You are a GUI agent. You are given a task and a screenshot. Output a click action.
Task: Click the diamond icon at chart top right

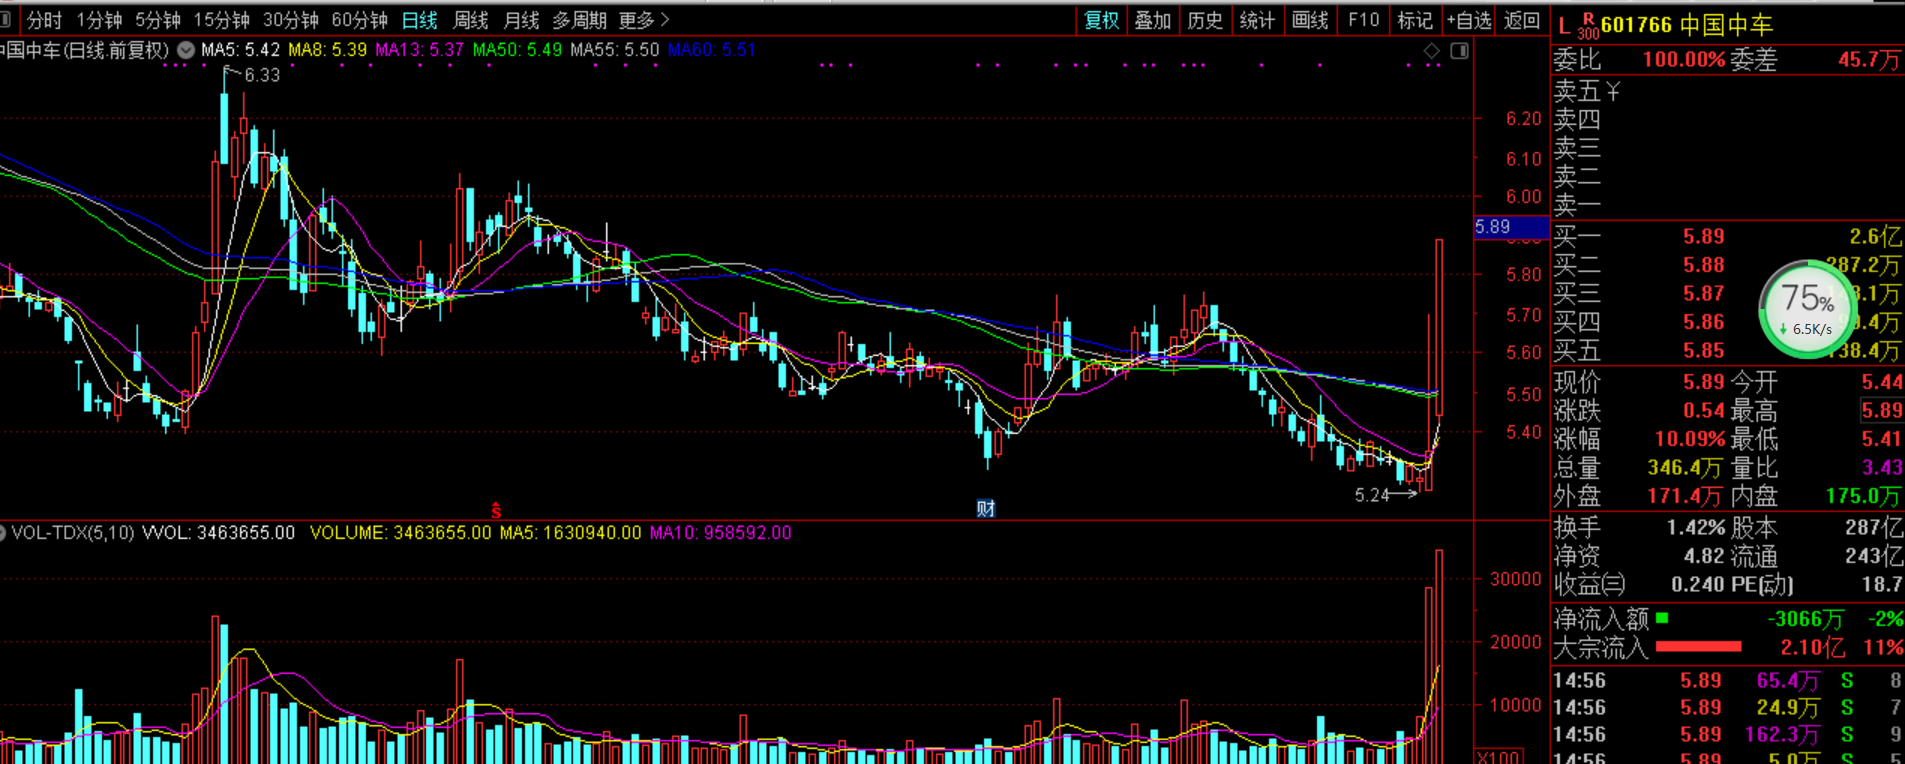(x=1432, y=50)
